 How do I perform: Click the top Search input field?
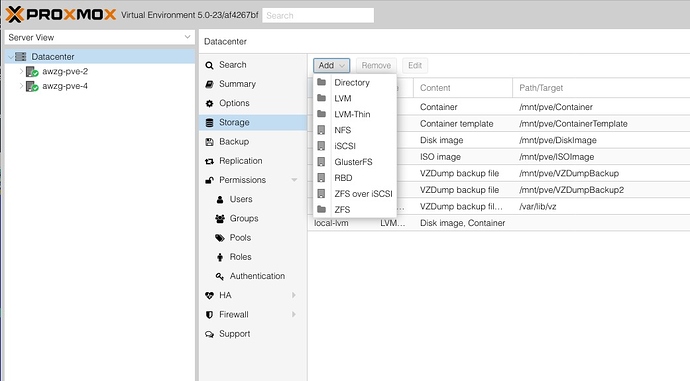pyautogui.click(x=318, y=15)
